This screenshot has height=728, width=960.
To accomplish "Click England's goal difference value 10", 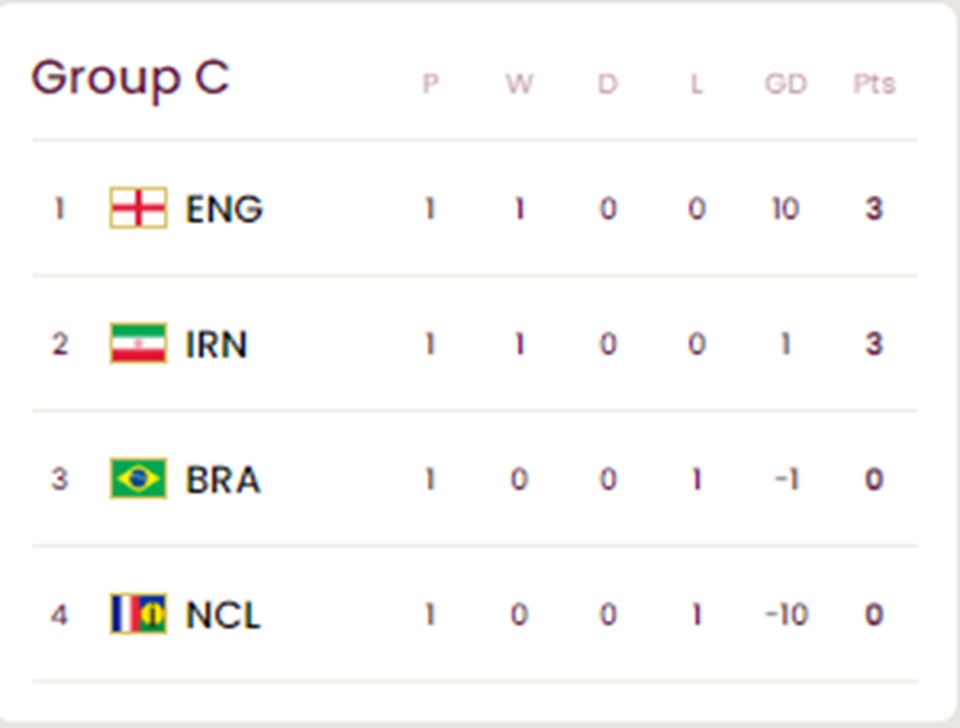I will [786, 209].
